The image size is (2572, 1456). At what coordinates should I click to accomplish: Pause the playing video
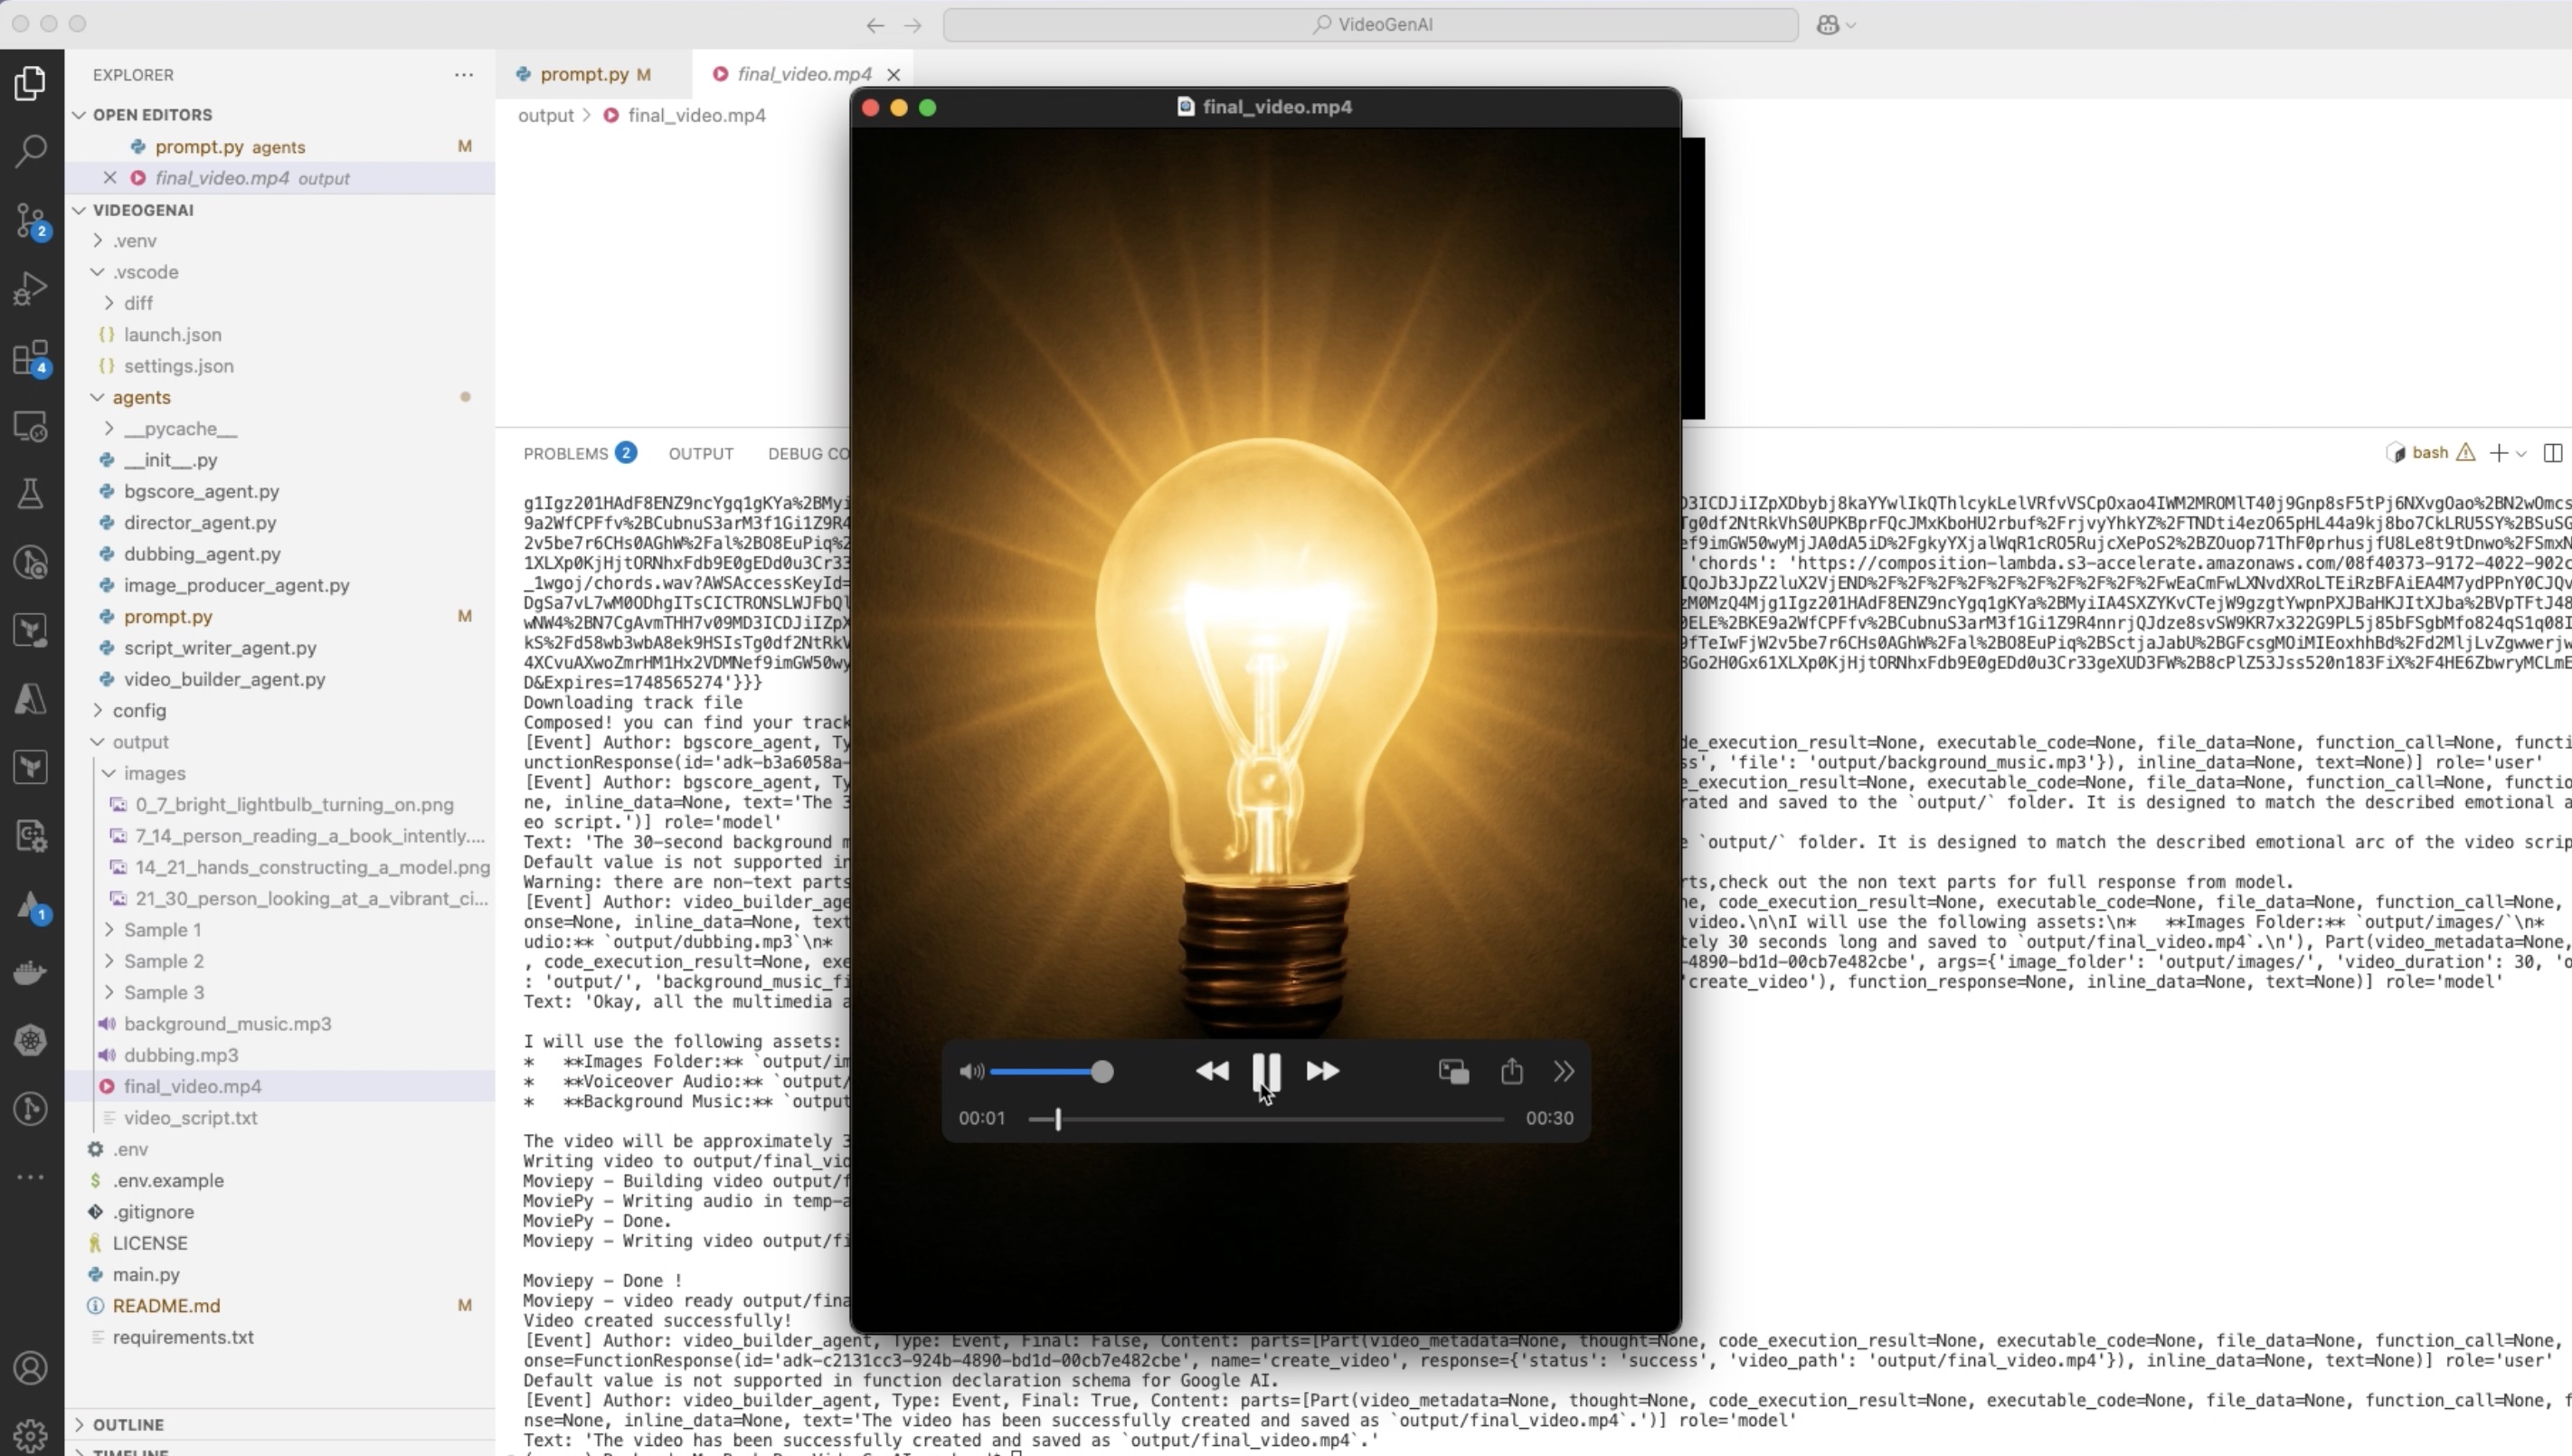click(x=1266, y=1072)
